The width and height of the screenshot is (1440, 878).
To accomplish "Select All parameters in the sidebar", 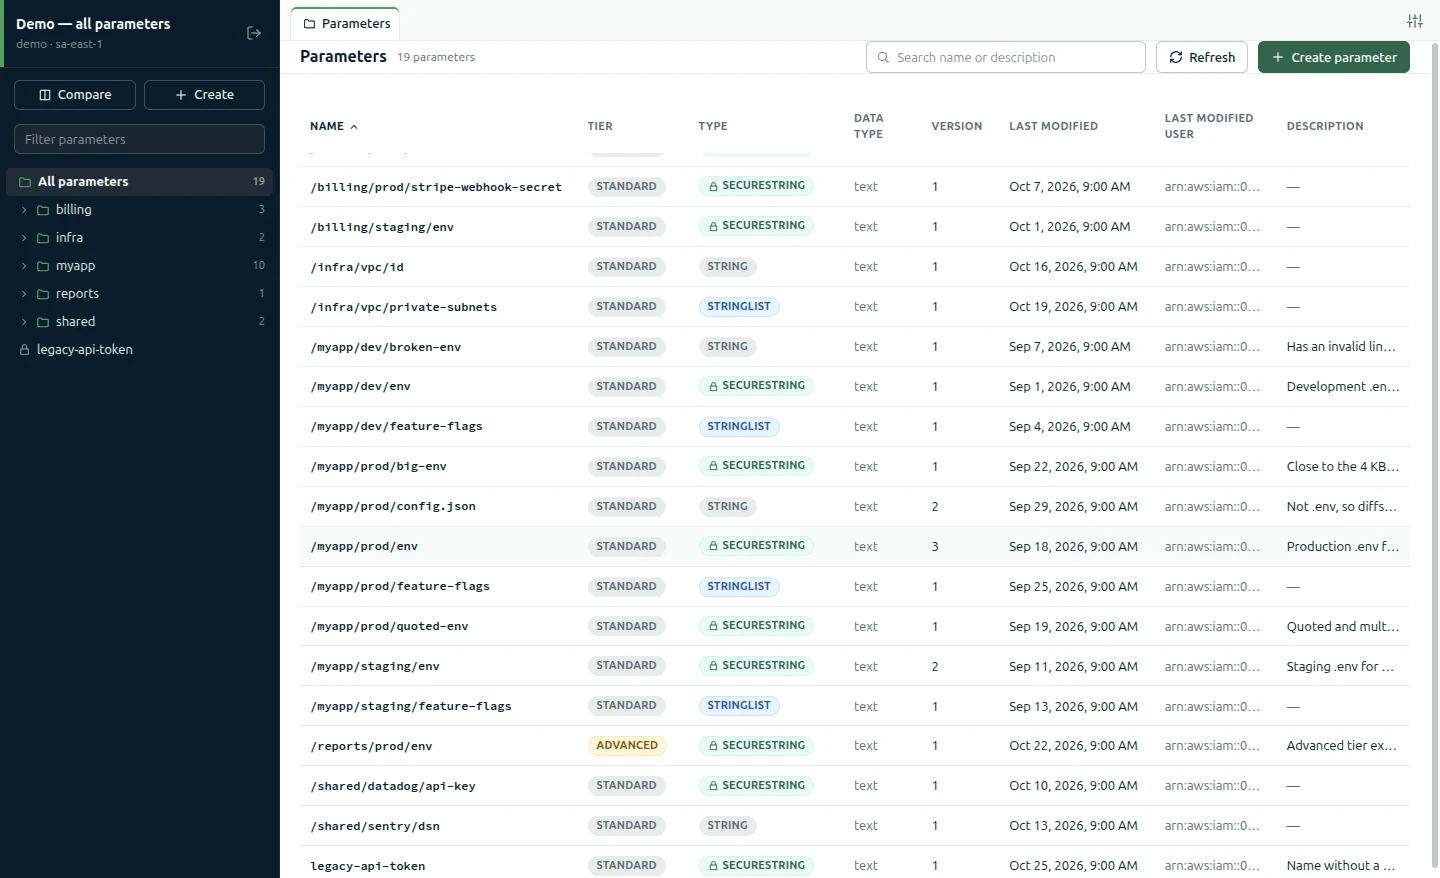I will [140, 182].
